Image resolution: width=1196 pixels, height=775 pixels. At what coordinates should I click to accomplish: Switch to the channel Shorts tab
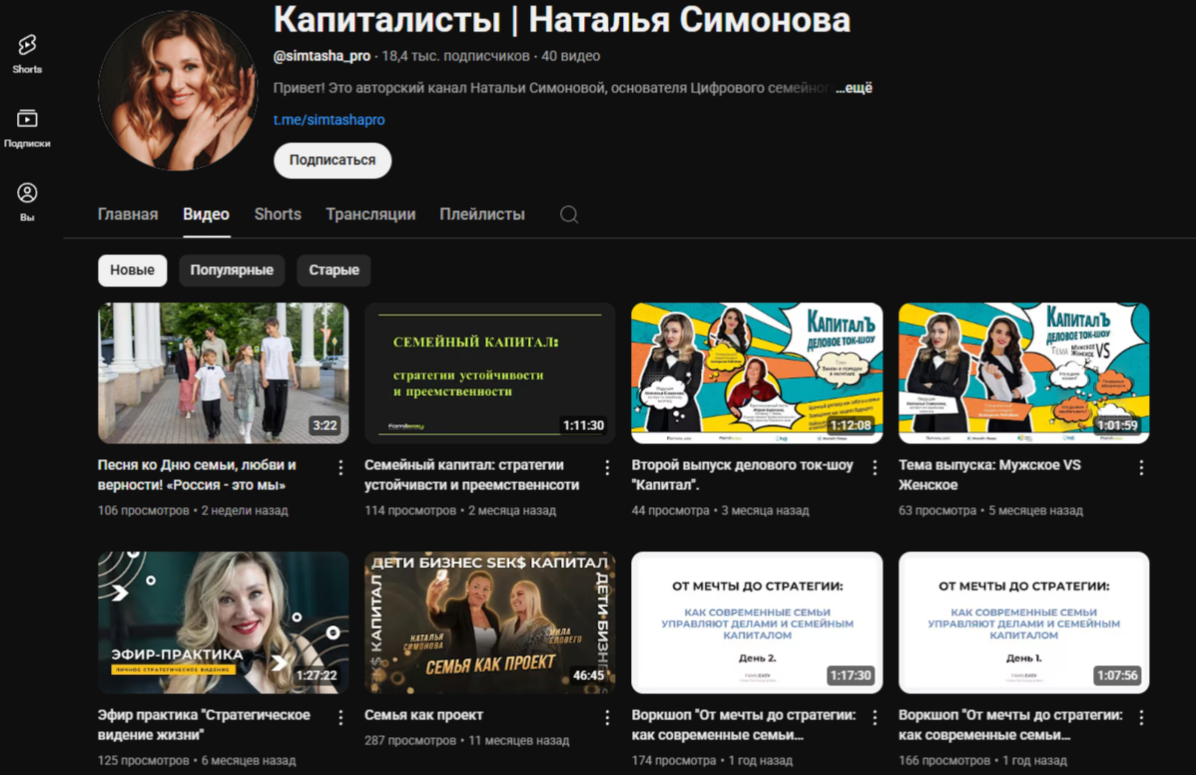tap(278, 214)
